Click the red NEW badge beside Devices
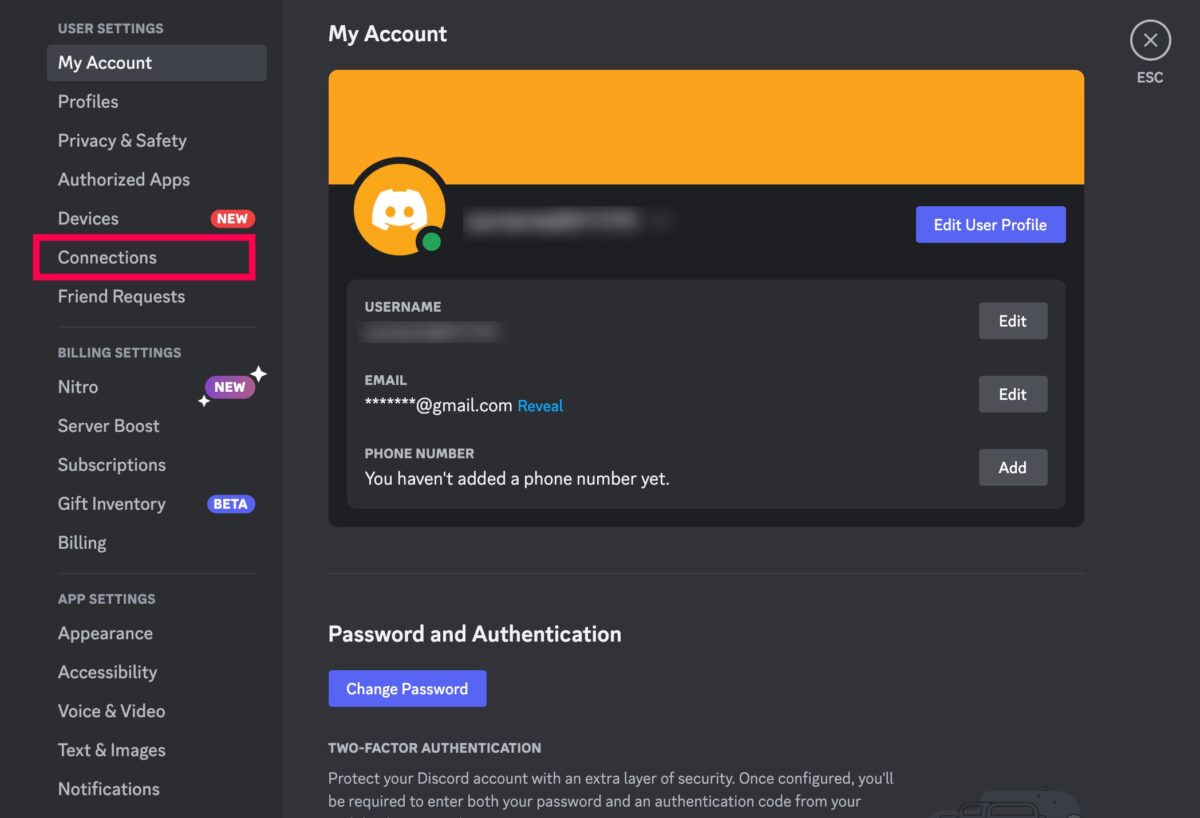Viewport: 1200px width, 818px height. [232, 219]
